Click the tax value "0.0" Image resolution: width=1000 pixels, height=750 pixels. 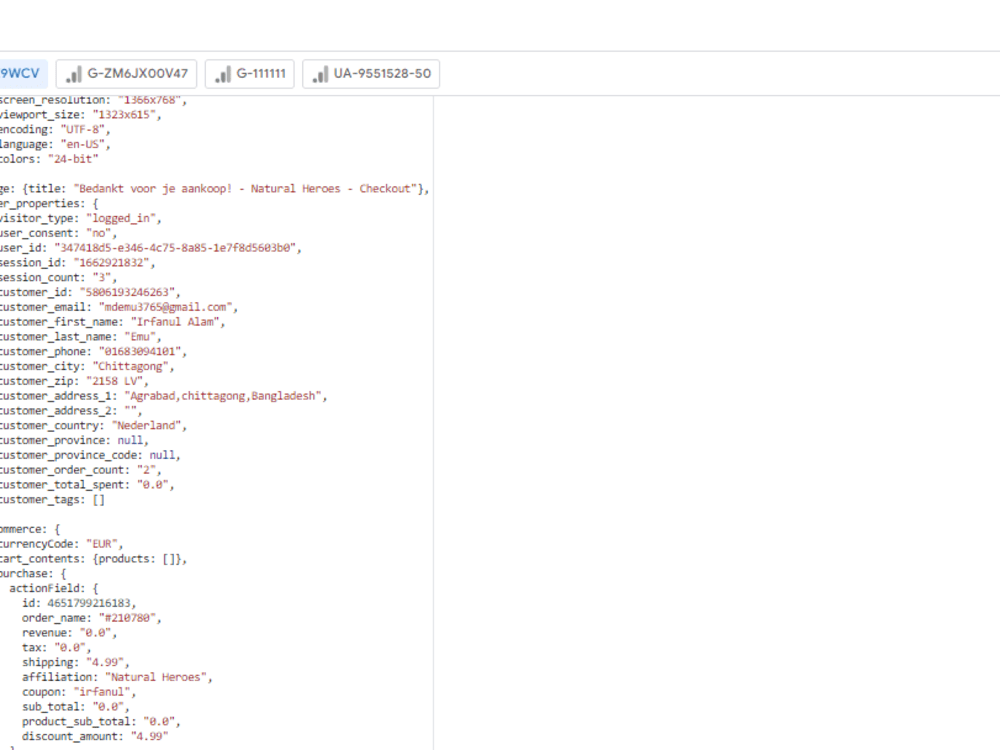pos(70,647)
